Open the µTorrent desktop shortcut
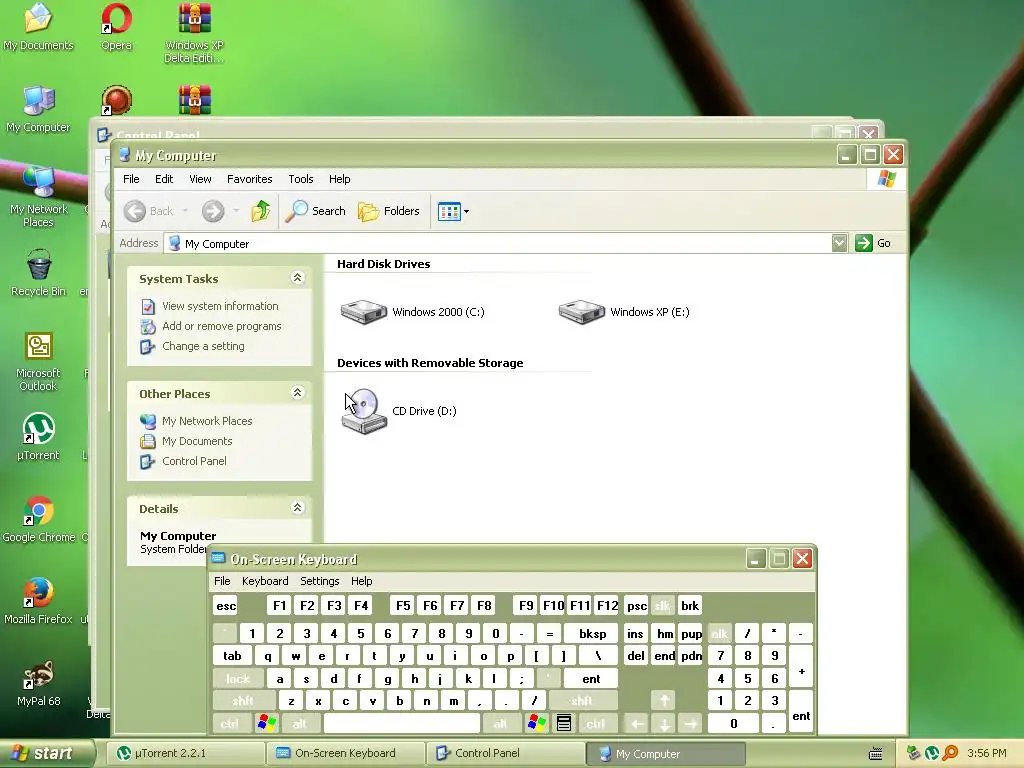The width and height of the screenshot is (1024, 768). [38, 436]
